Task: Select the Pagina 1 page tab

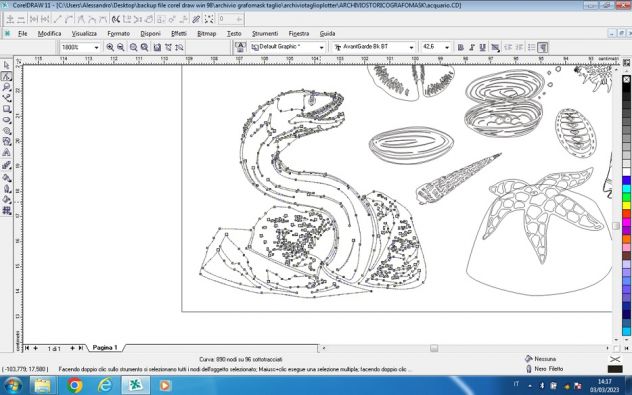Action: click(x=105, y=347)
